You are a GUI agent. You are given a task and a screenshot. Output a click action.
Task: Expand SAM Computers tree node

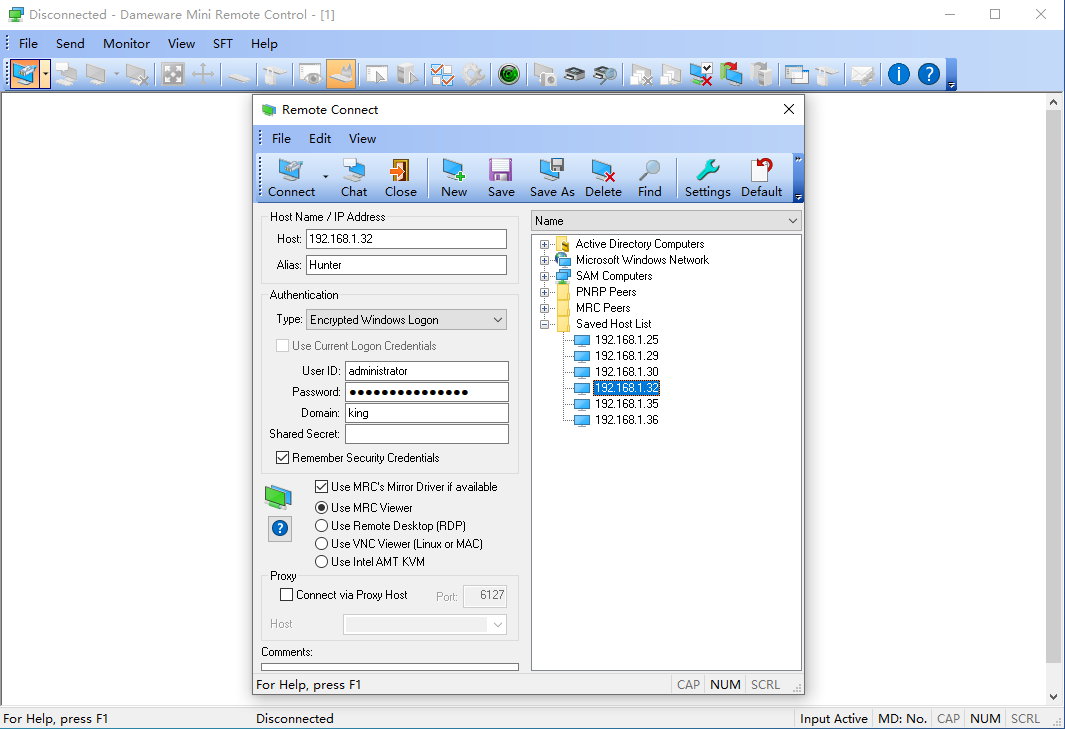pos(544,276)
